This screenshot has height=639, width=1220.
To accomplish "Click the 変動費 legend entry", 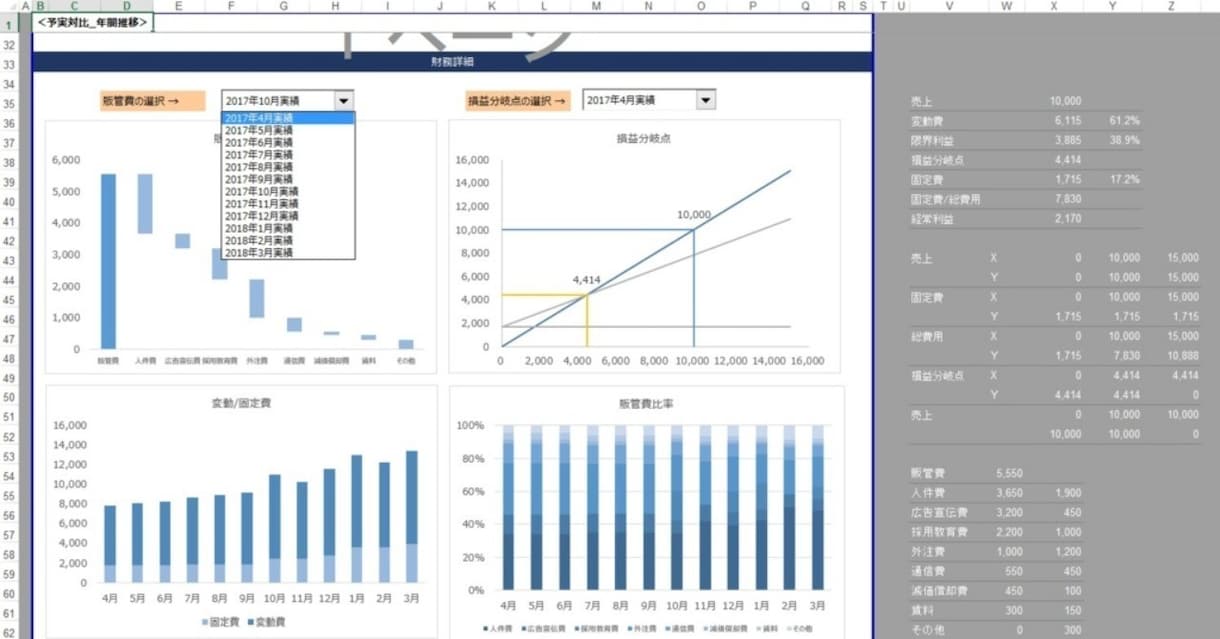I will [262, 622].
